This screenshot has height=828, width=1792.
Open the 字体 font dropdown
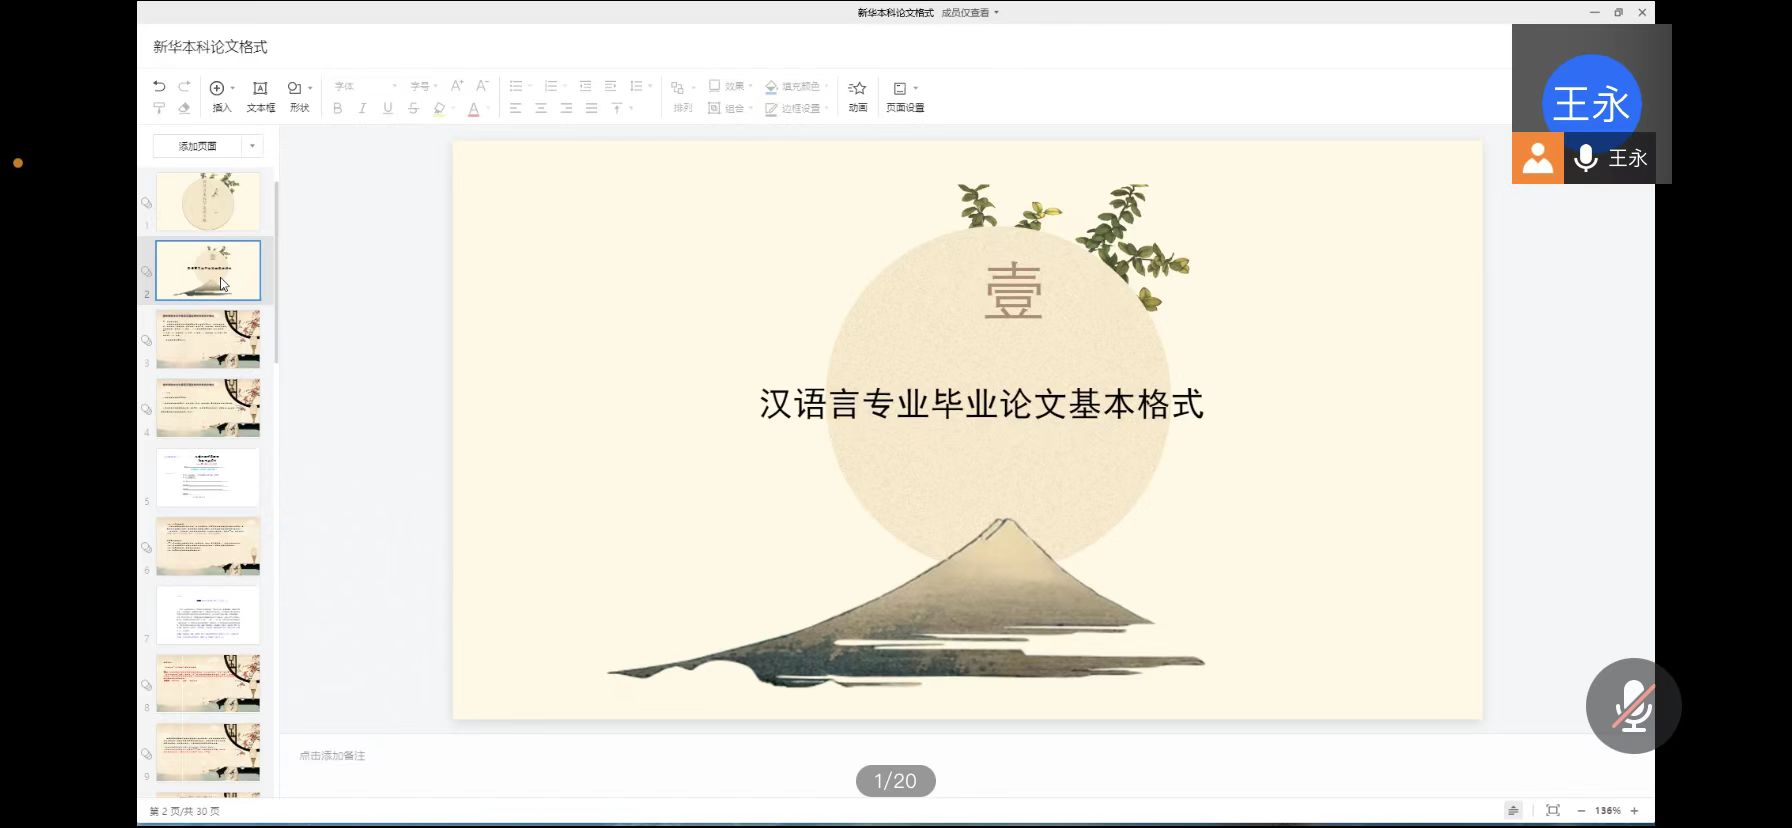pos(366,86)
